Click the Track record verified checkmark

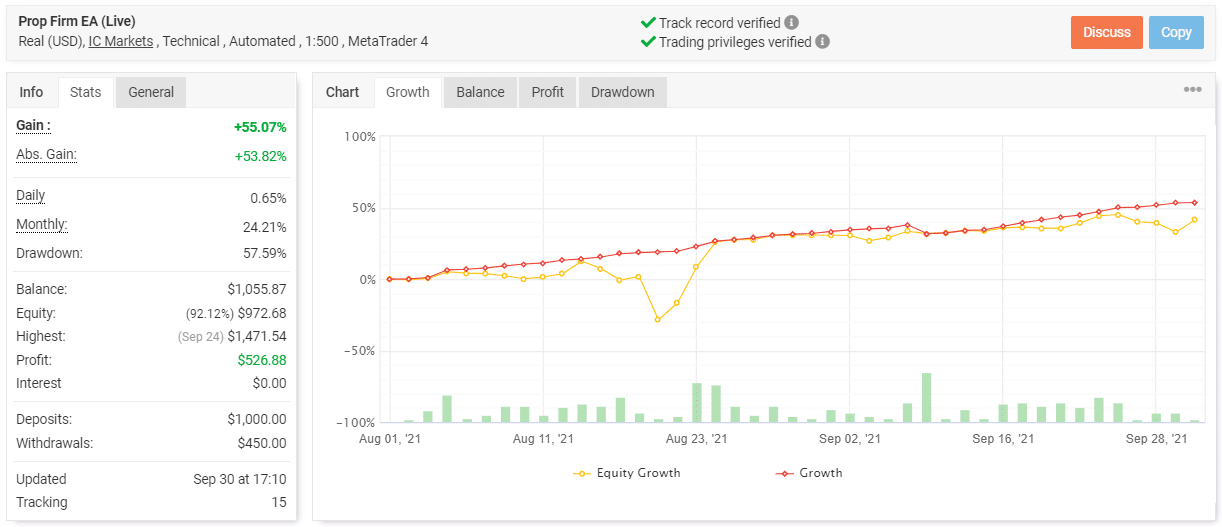[x=648, y=22]
